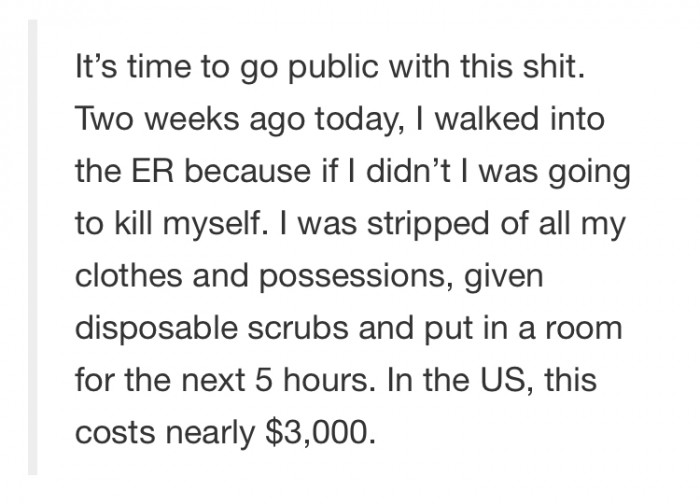Click the word "possessions,"
The image size is (700, 504).
pos(354,277)
